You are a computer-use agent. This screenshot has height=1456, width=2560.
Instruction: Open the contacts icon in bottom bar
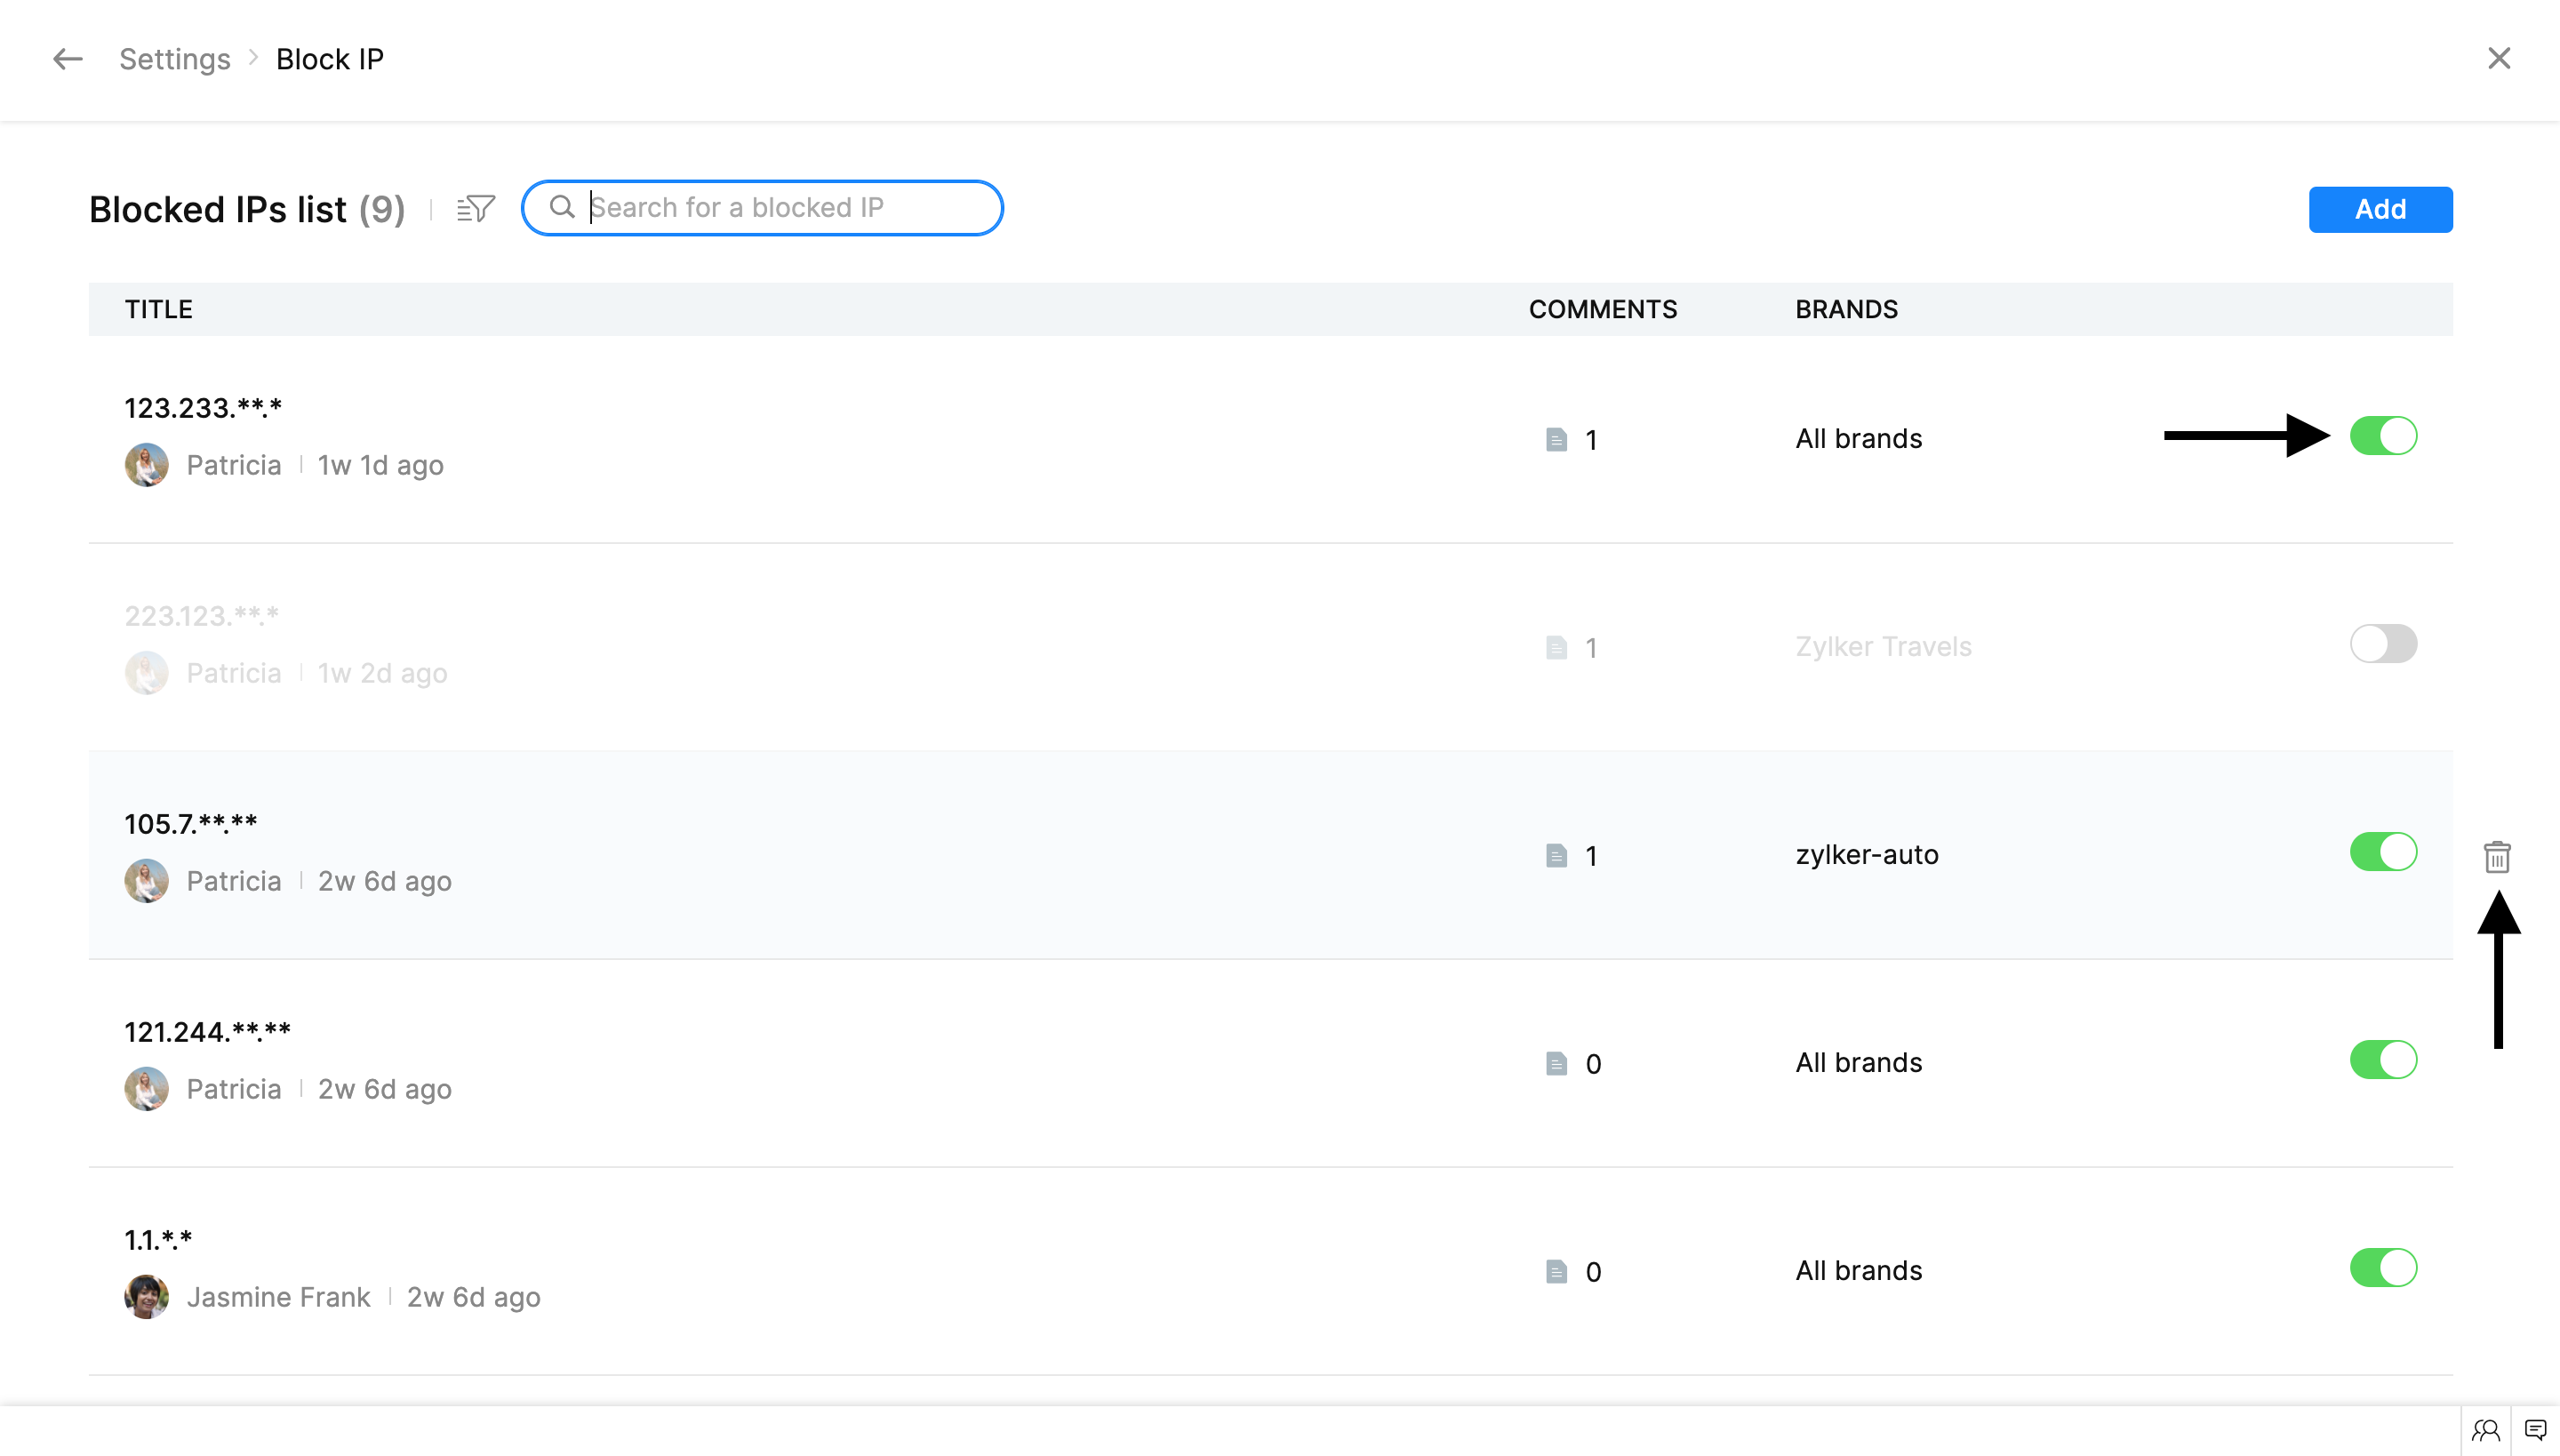[2486, 1431]
